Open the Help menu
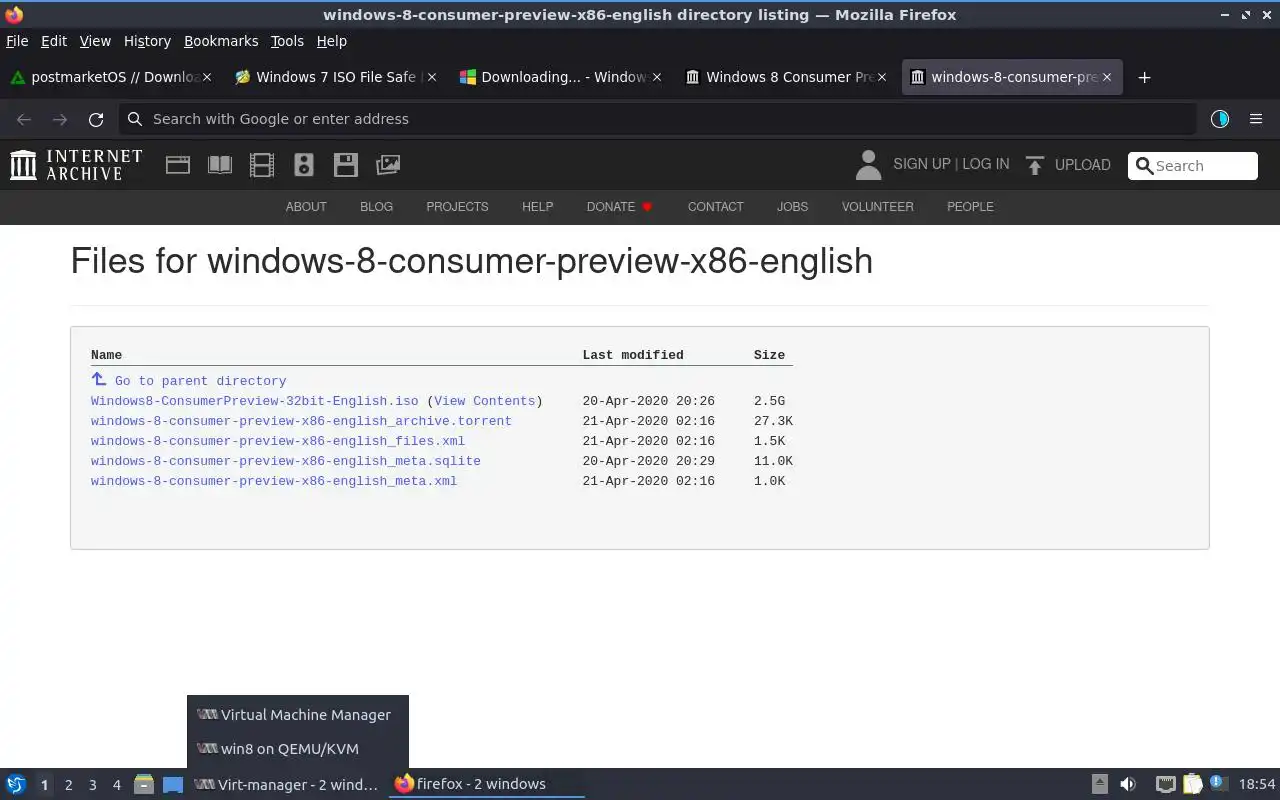 [x=331, y=41]
